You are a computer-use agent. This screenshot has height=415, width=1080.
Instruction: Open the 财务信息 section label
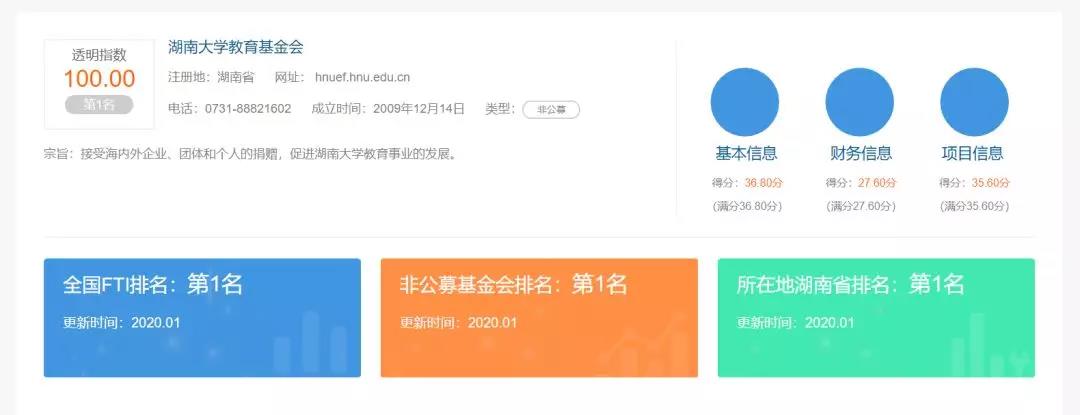pyautogui.click(x=861, y=153)
